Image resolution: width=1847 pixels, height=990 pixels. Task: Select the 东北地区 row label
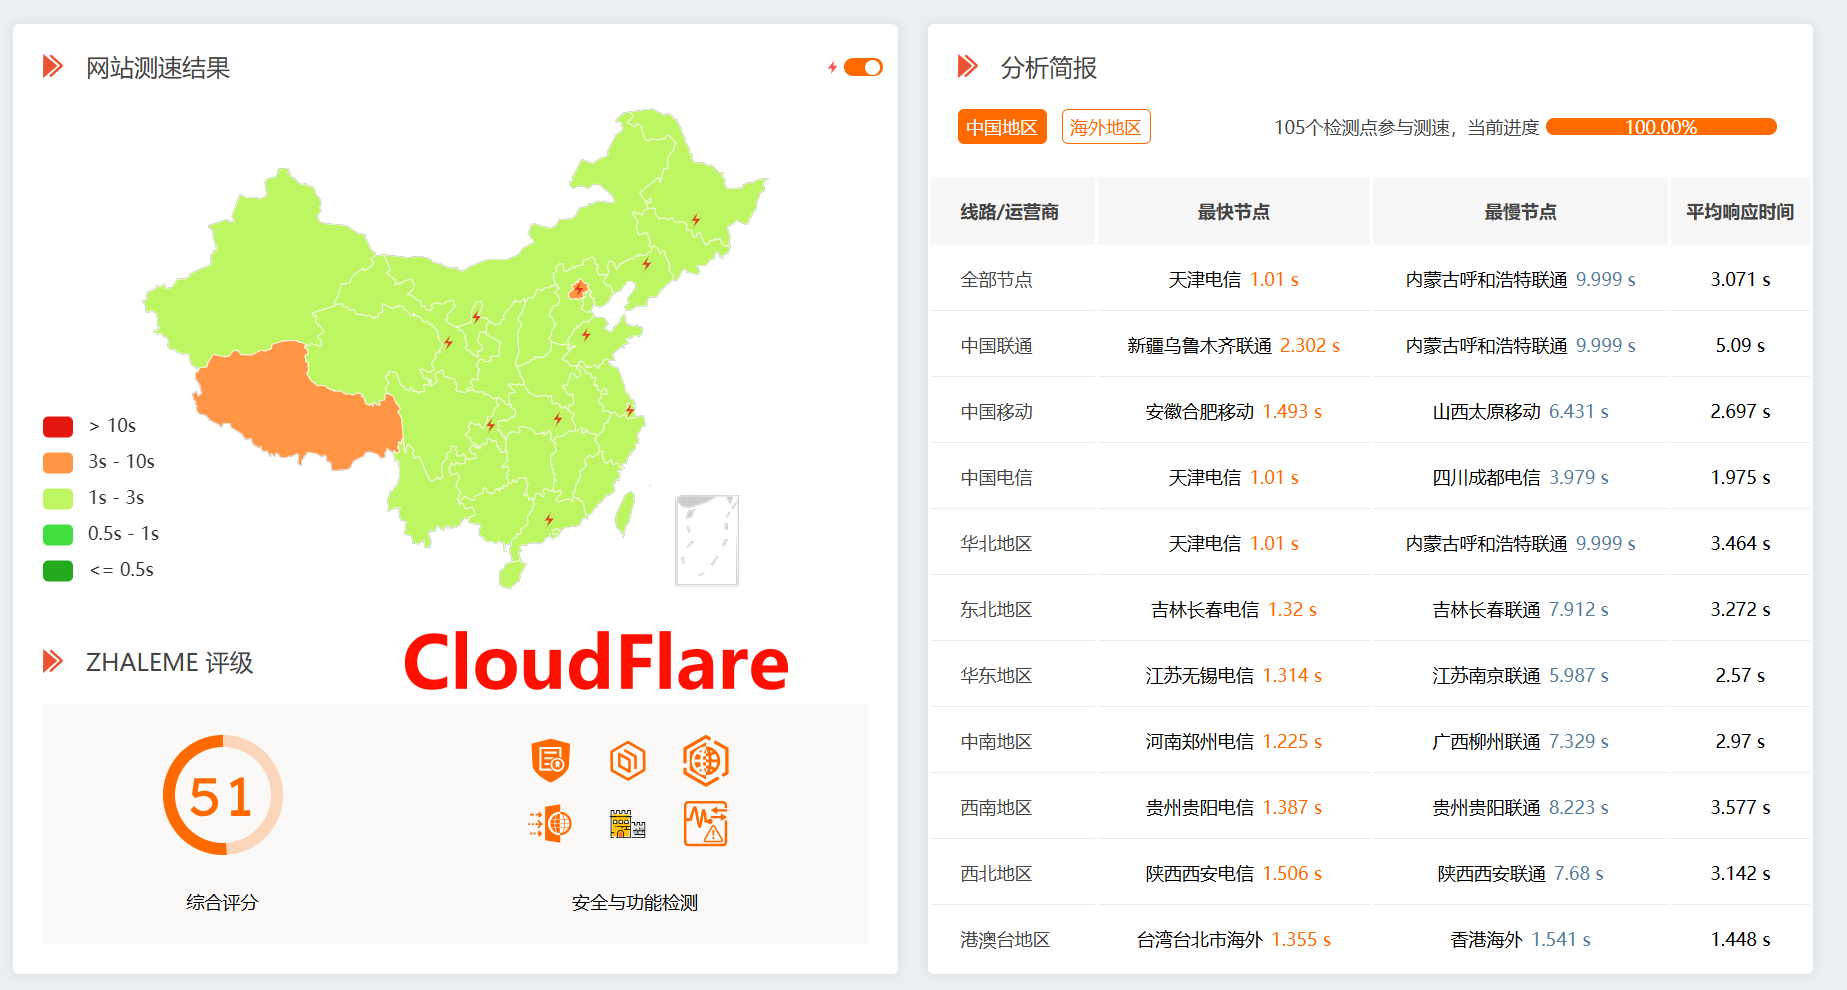[996, 610]
